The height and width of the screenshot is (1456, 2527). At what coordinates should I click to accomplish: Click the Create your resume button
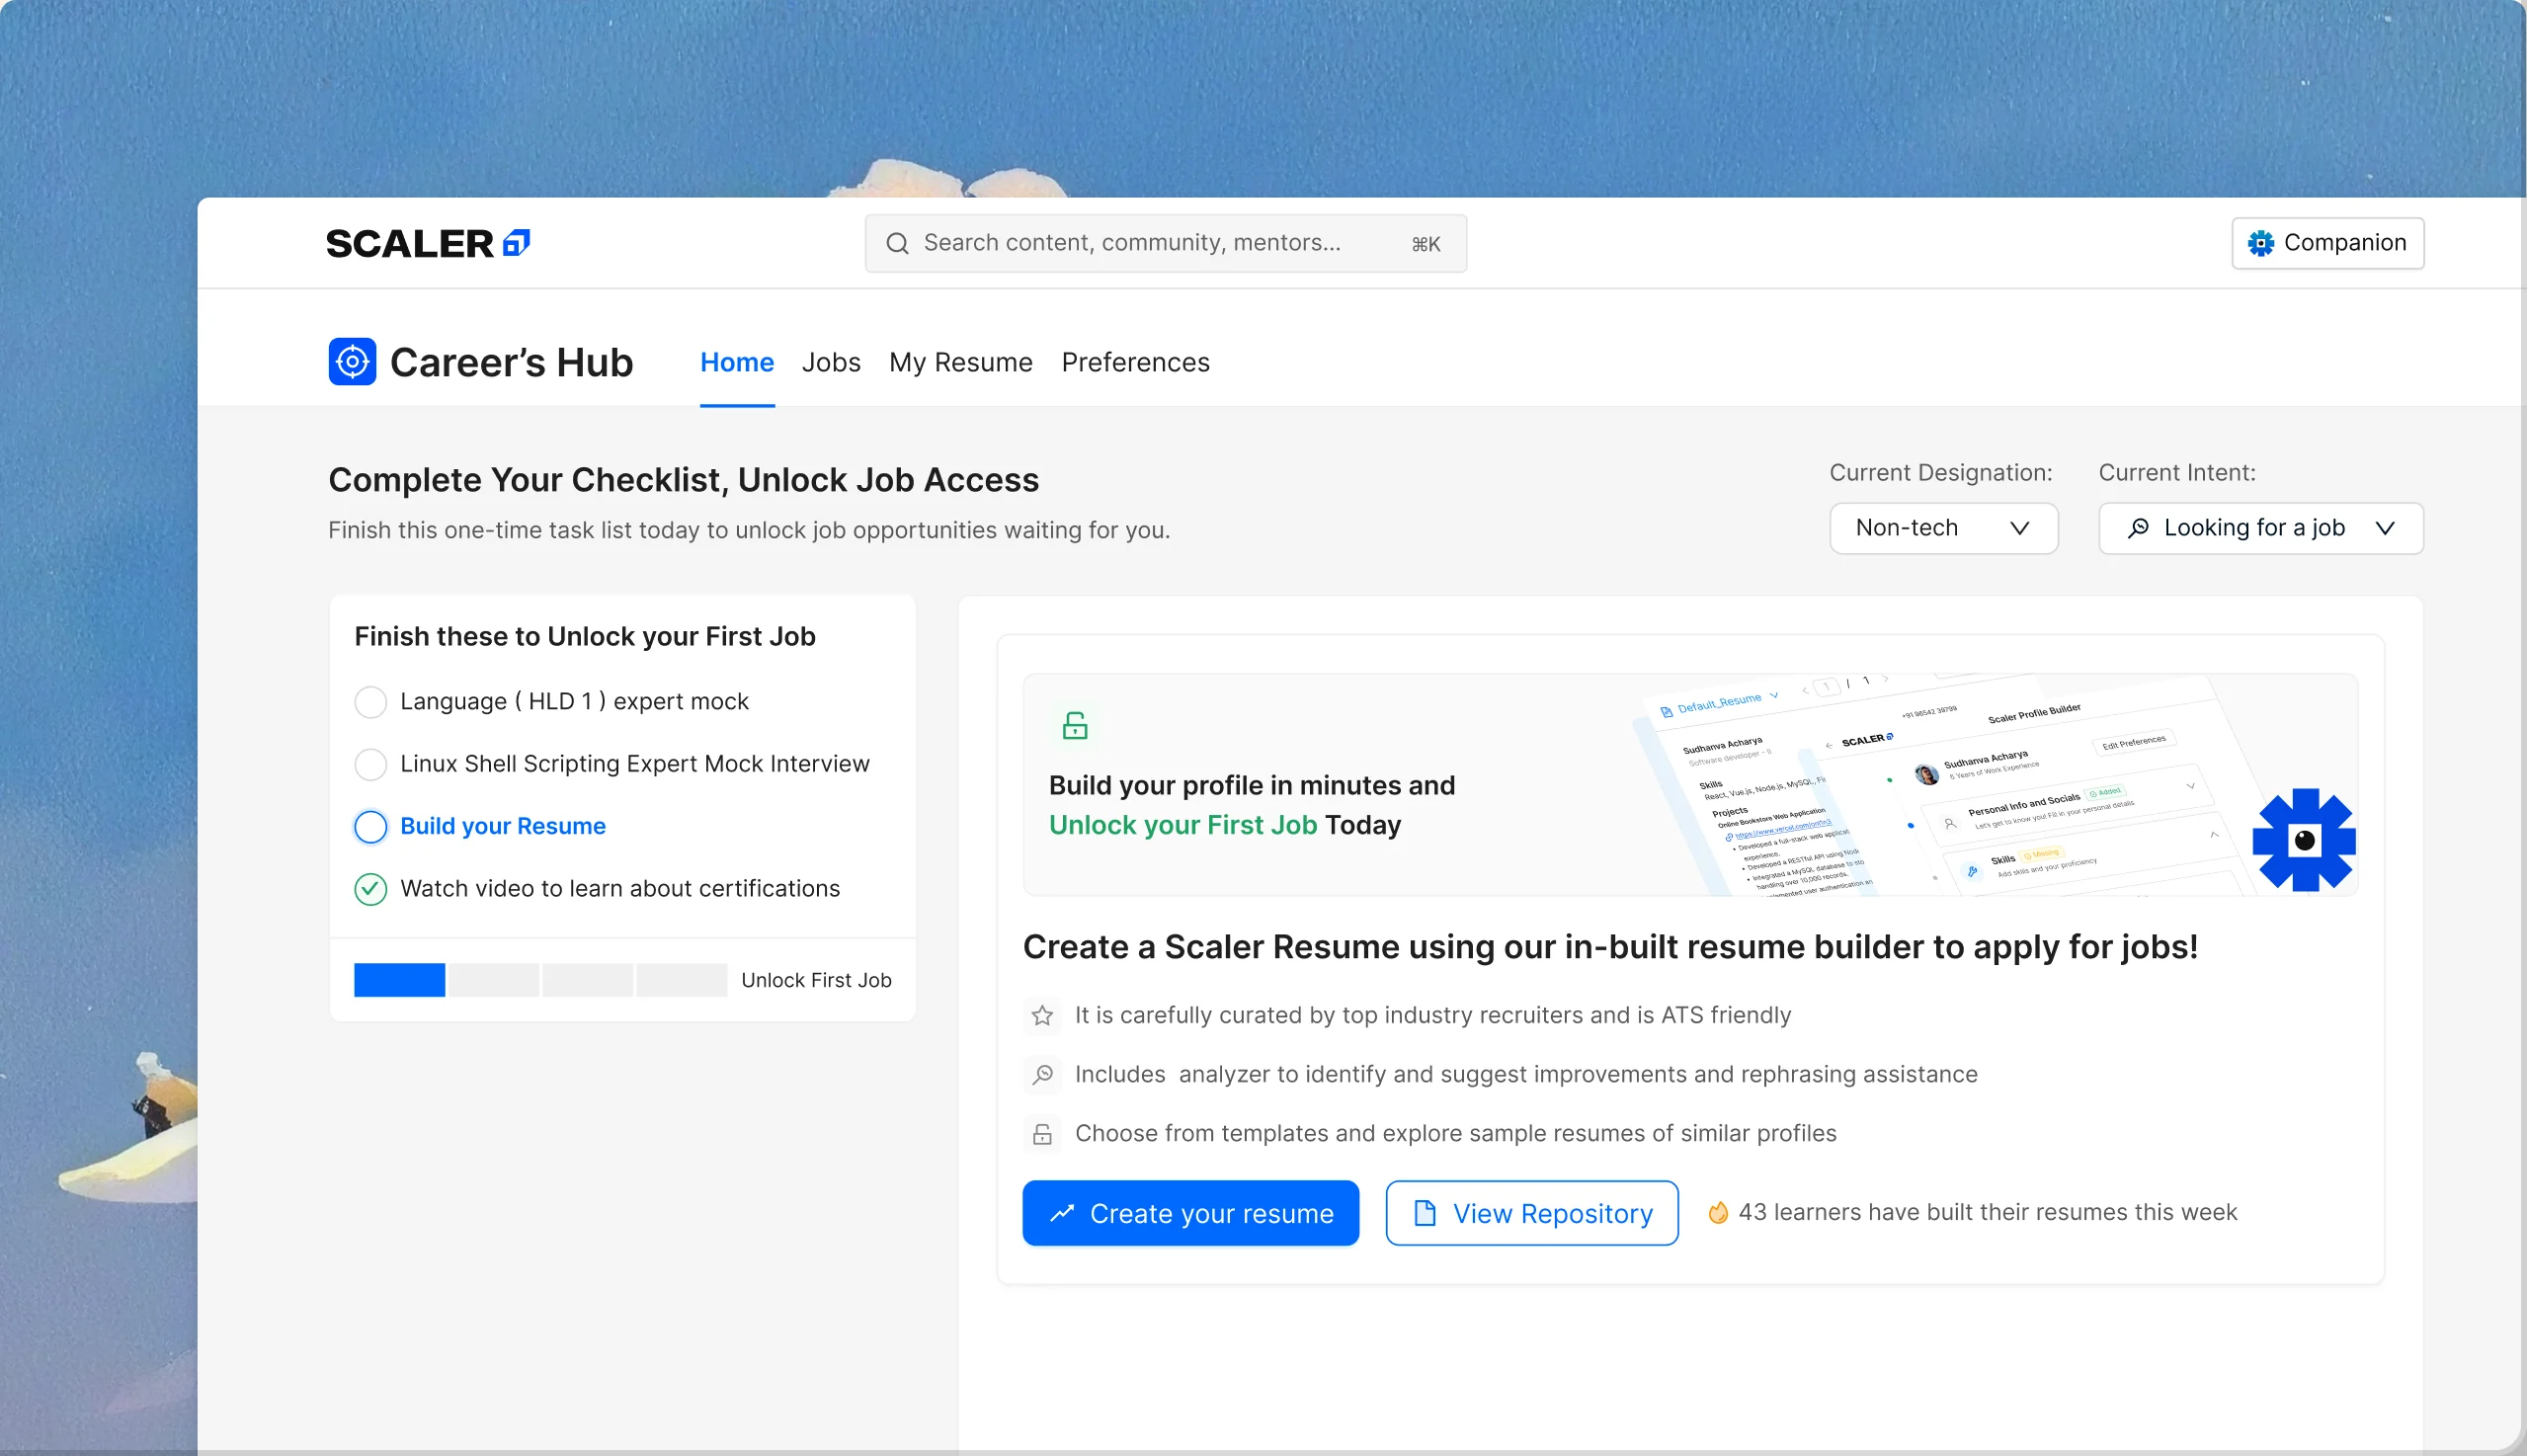(1190, 1213)
